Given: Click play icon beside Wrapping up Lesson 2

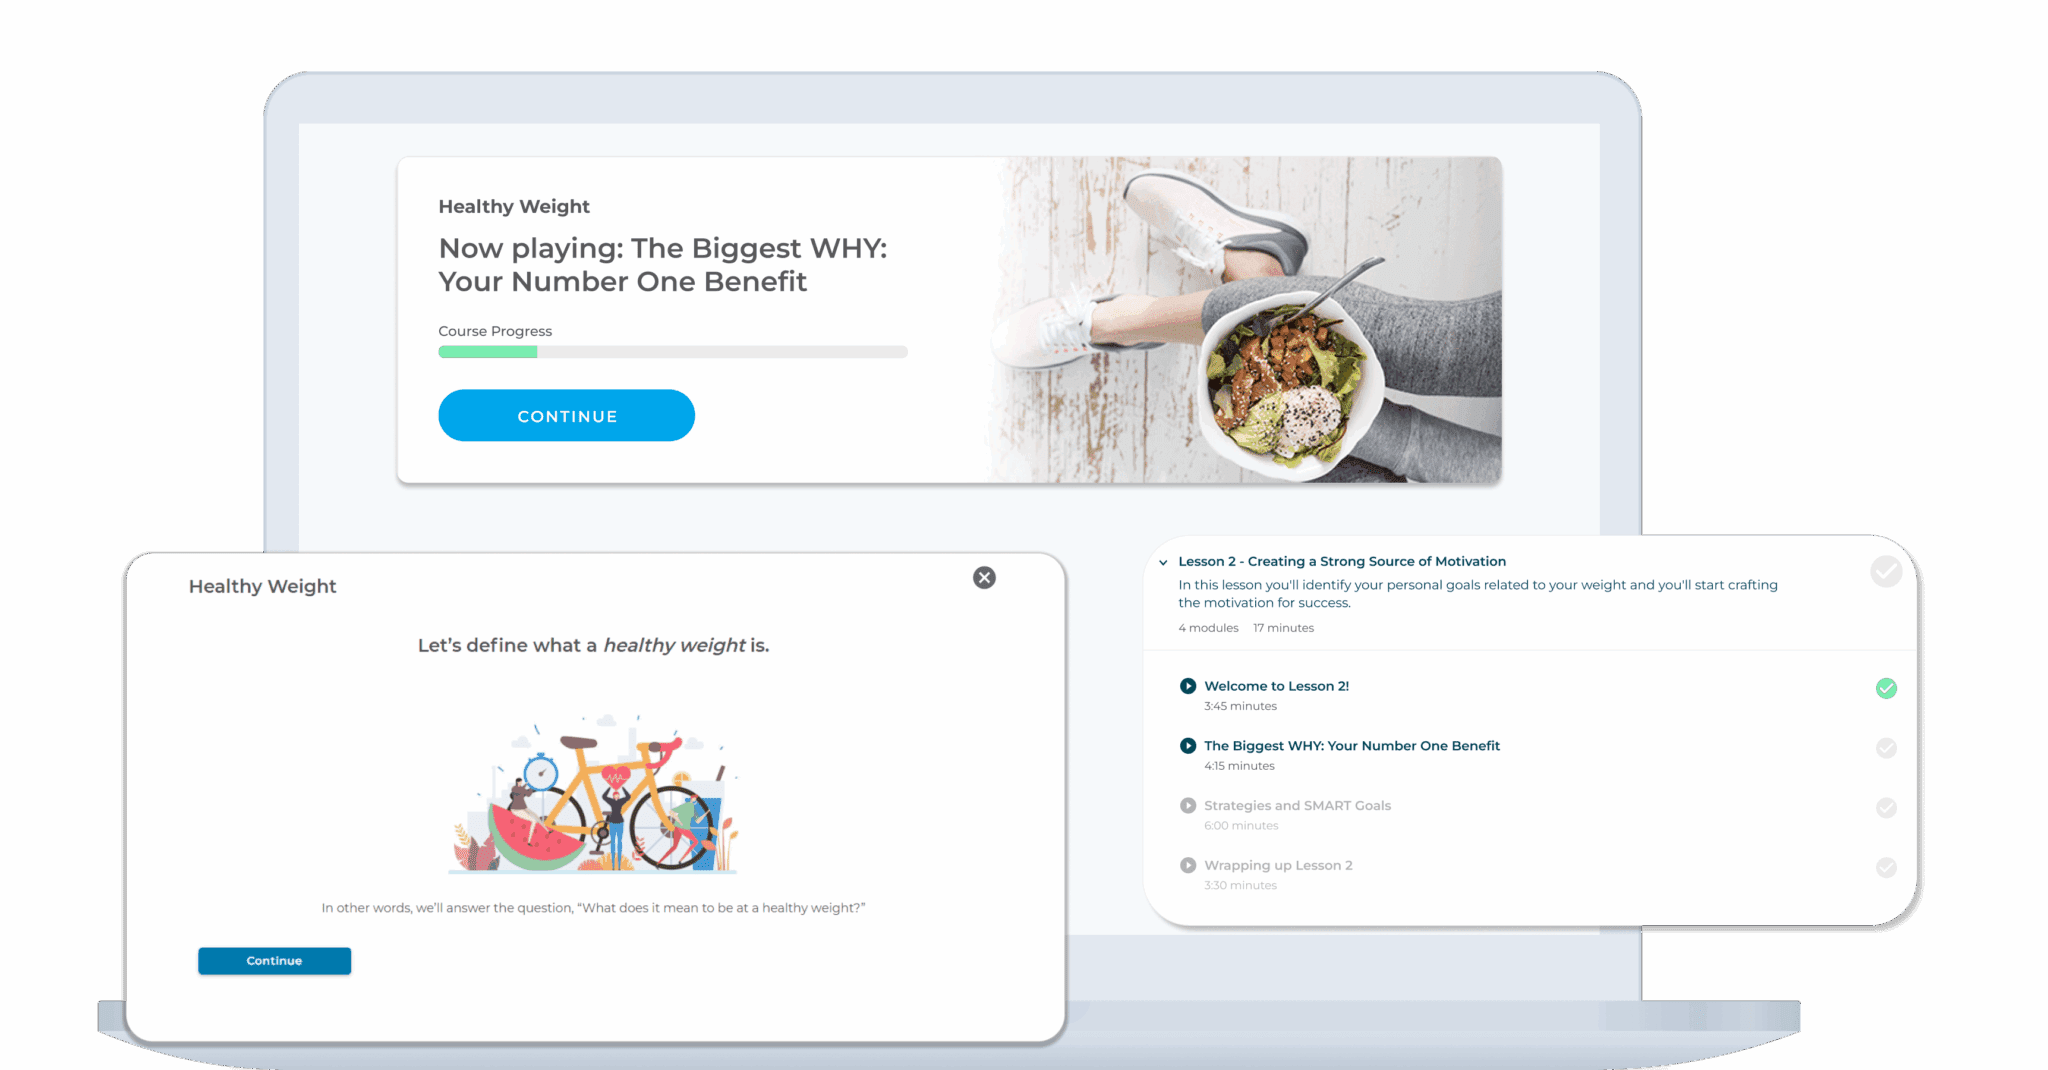Looking at the screenshot, I should click(1187, 865).
